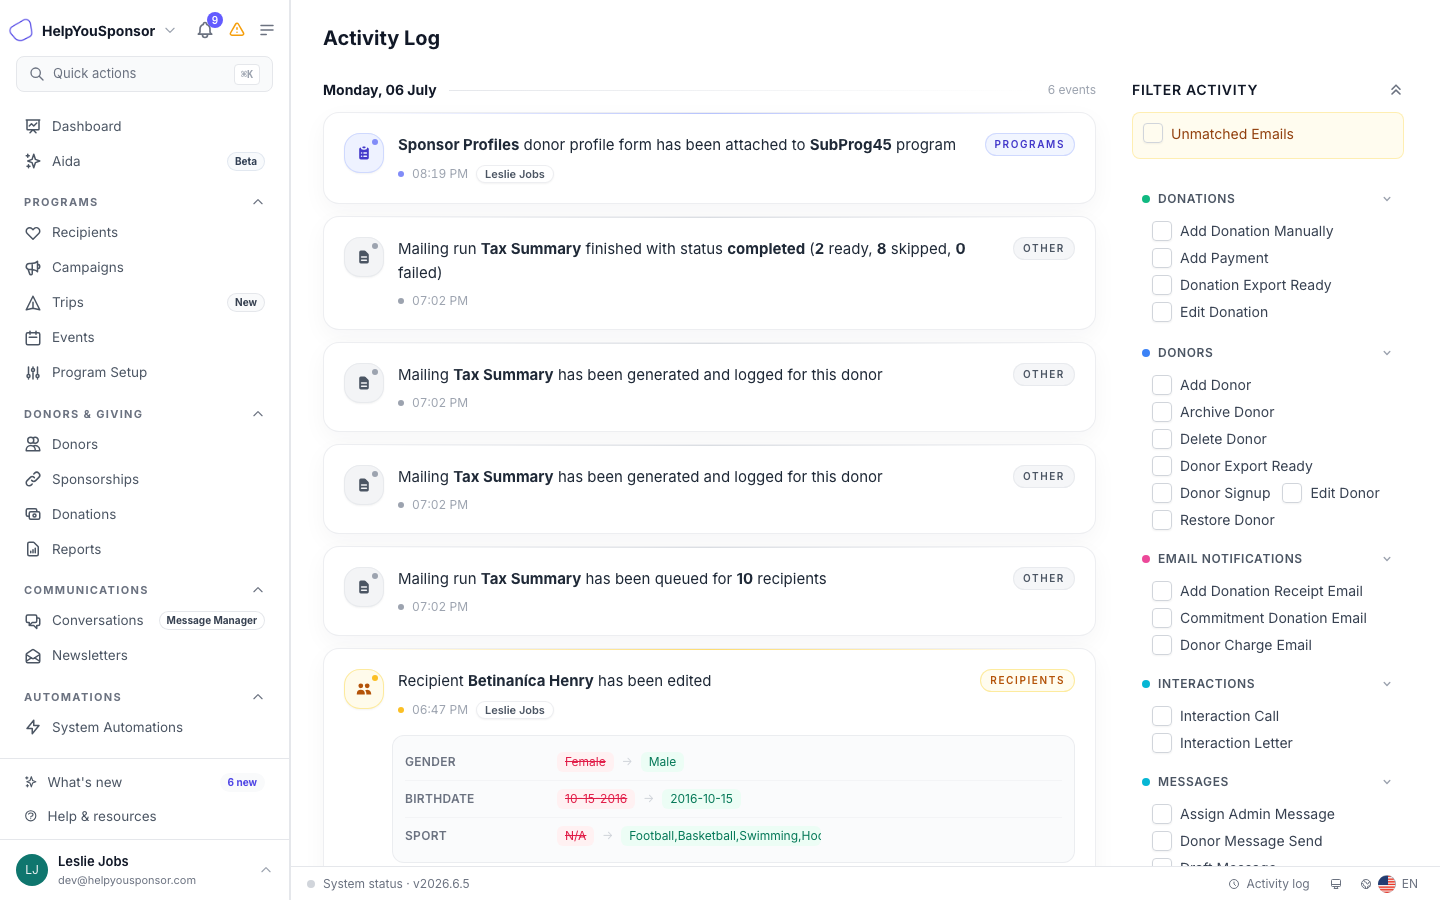Click the Recipients heart icon
Viewport: 1440px width, 900px height.
click(33, 232)
